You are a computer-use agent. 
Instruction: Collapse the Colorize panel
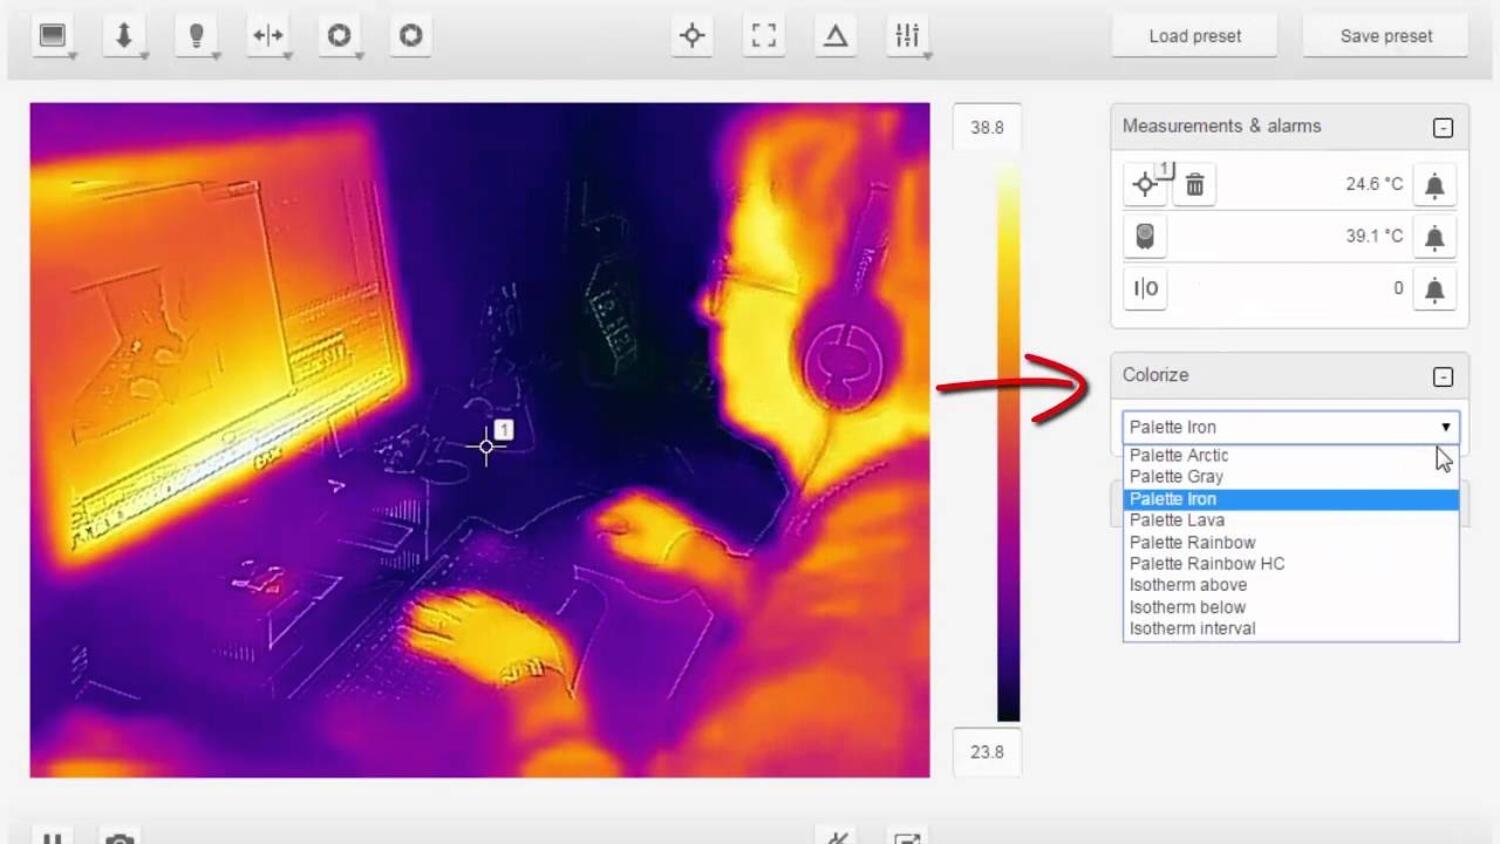click(x=1443, y=377)
